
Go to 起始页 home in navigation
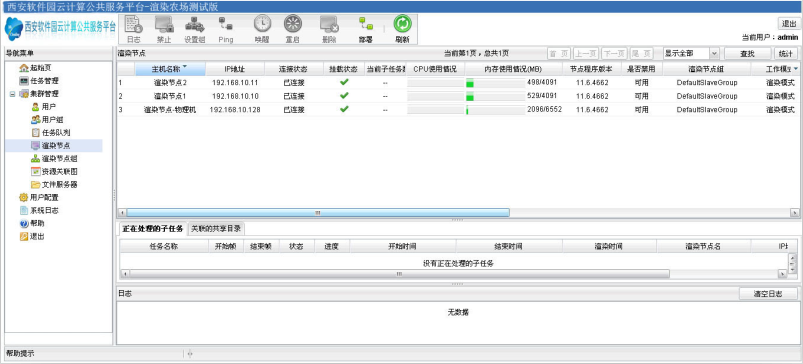tap(35, 68)
